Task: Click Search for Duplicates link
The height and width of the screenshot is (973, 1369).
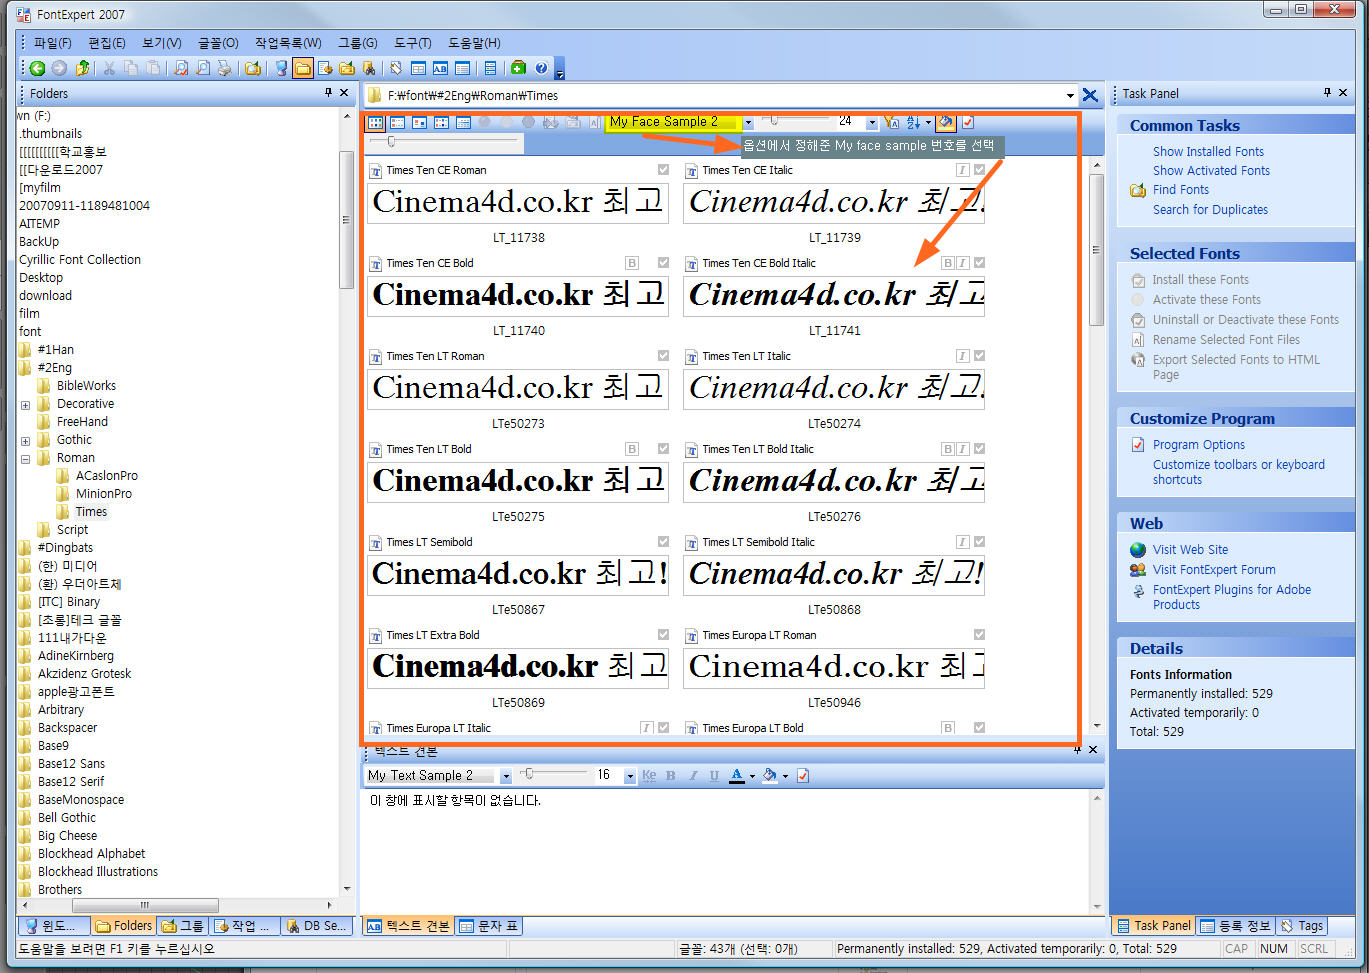Action: point(1210,209)
